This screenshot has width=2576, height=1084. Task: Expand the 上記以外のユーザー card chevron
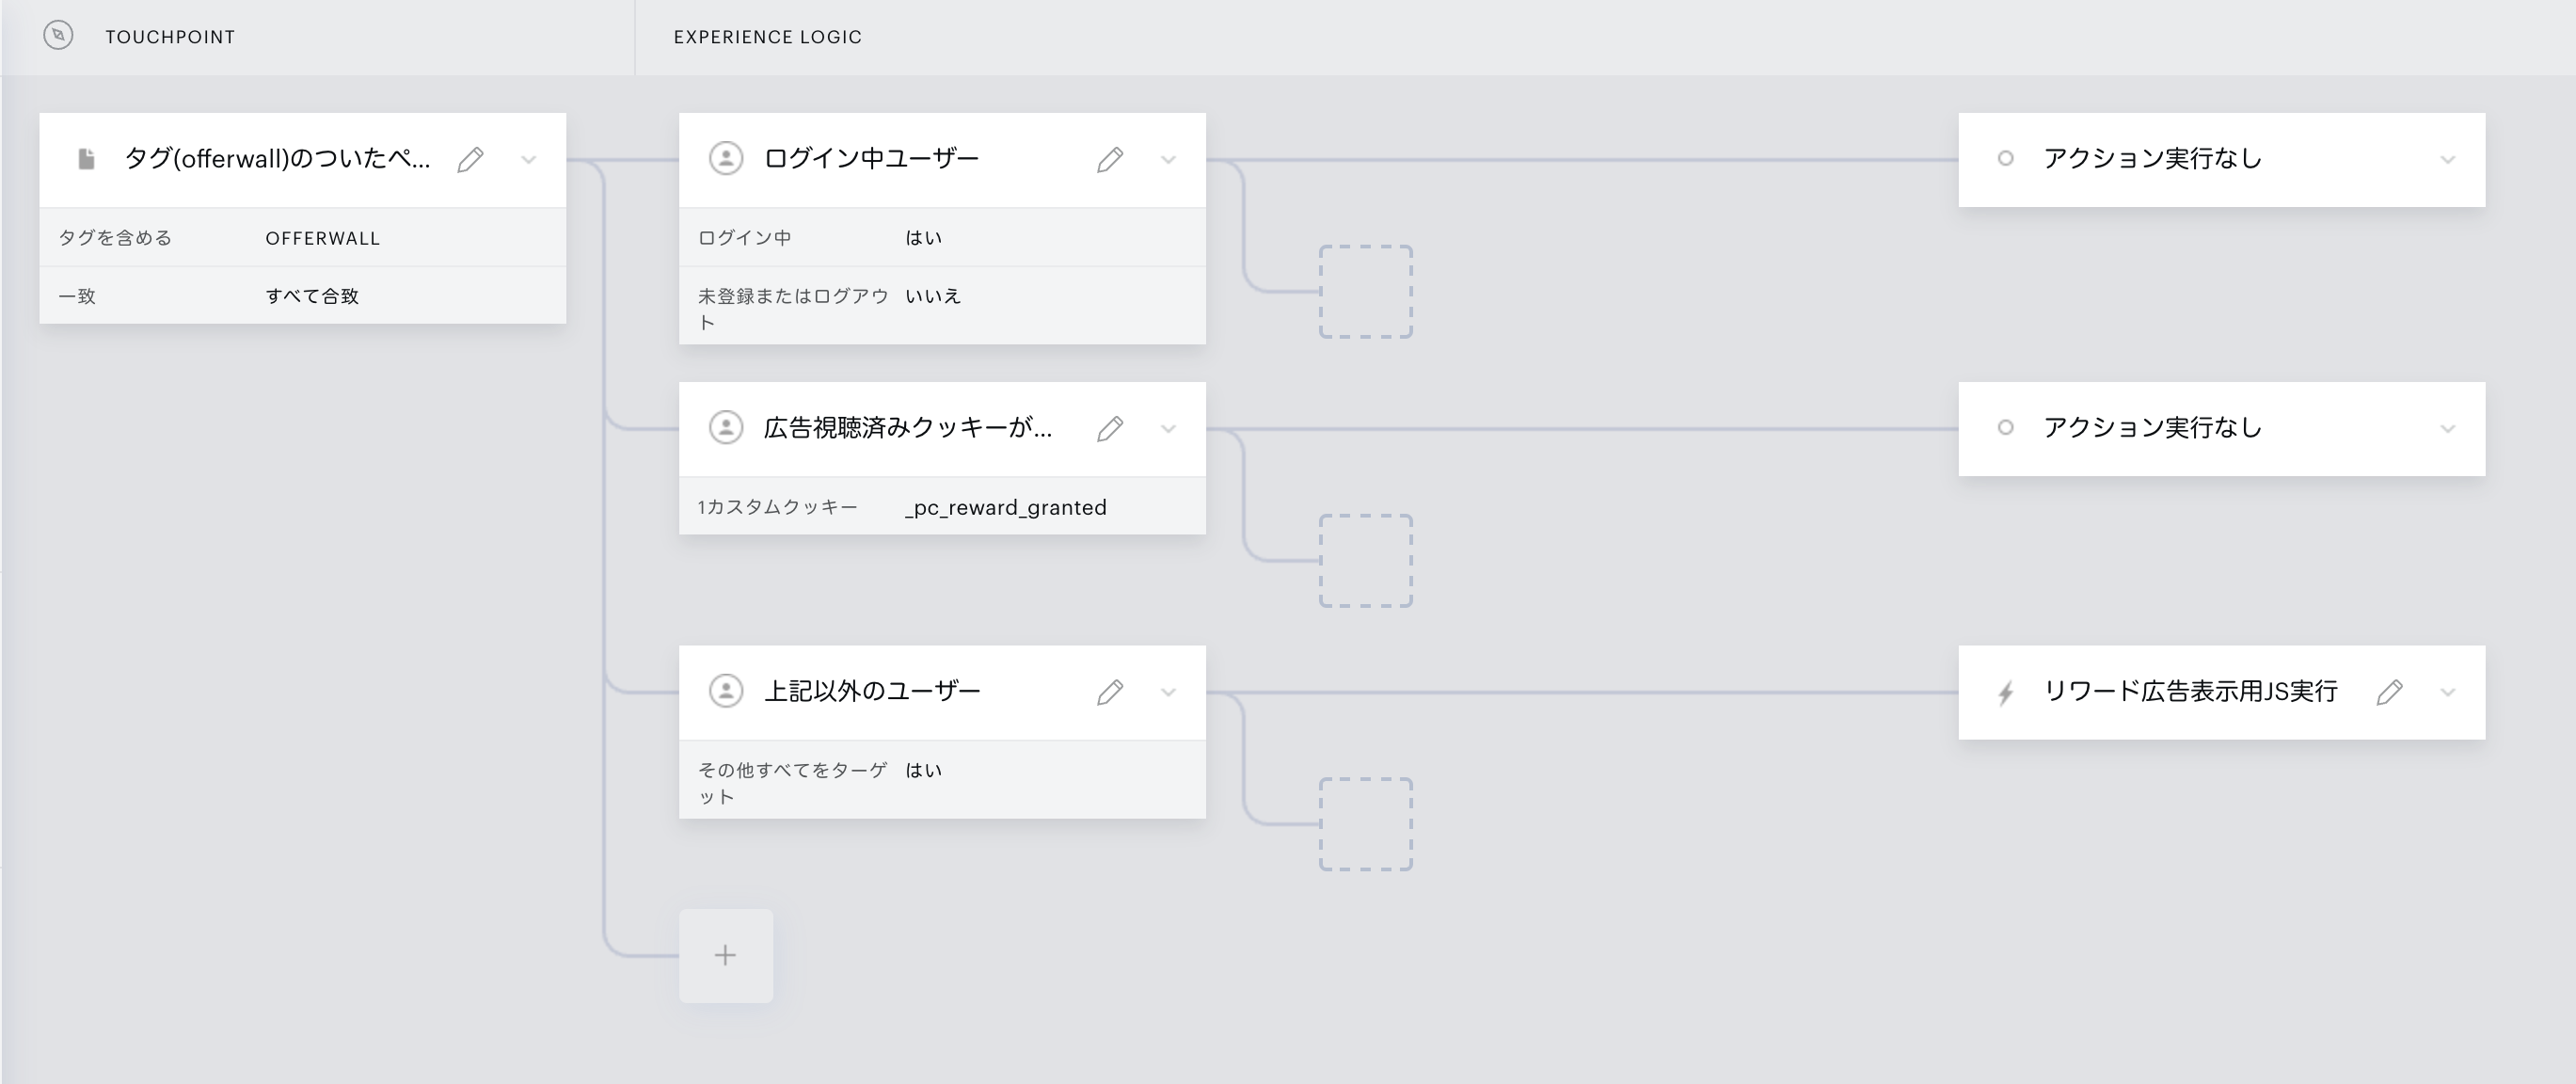[x=1168, y=692]
